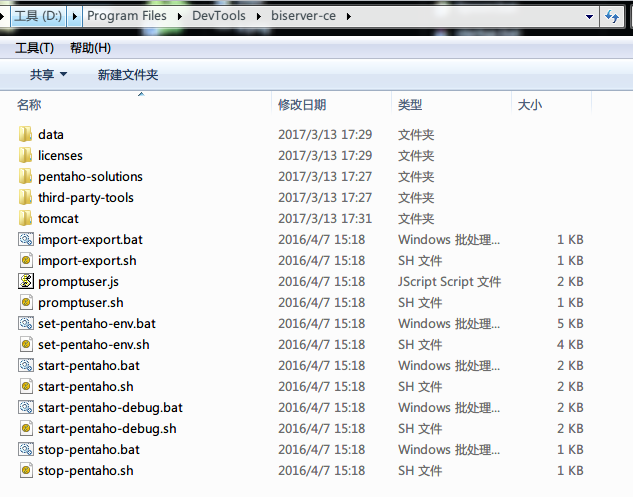Viewport: 633px width, 497px height.
Task: Select the licenses folder name
Action: (x=60, y=155)
